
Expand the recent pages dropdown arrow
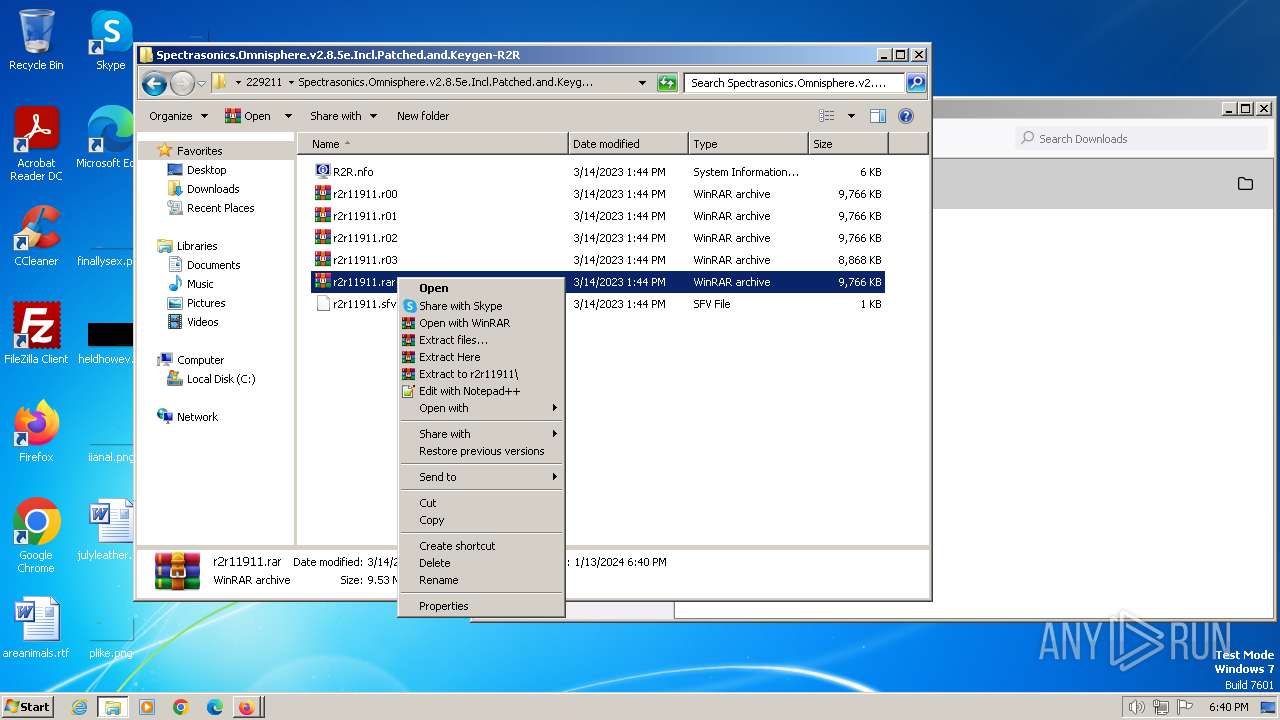(201, 83)
